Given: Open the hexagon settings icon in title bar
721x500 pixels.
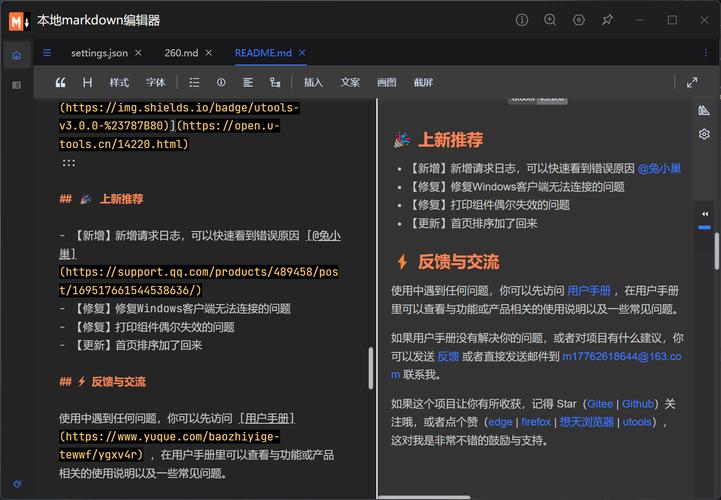Looking at the screenshot, I should (578, 20).
